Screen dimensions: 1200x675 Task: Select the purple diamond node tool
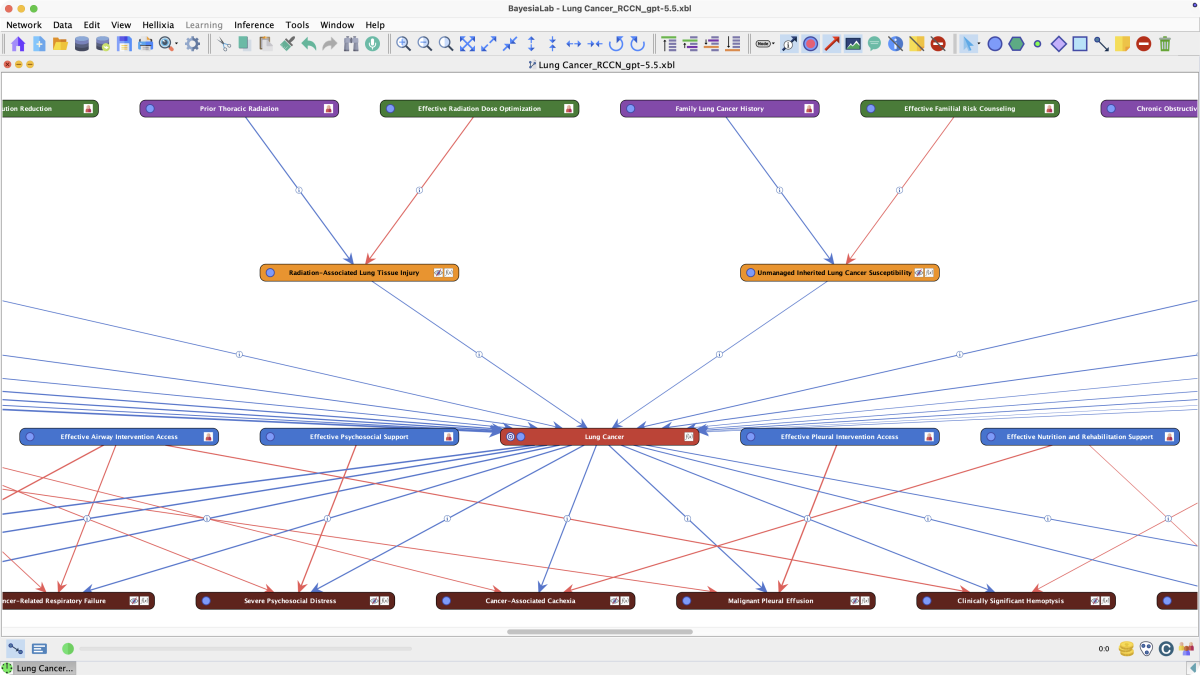(x=1059, y=44)
